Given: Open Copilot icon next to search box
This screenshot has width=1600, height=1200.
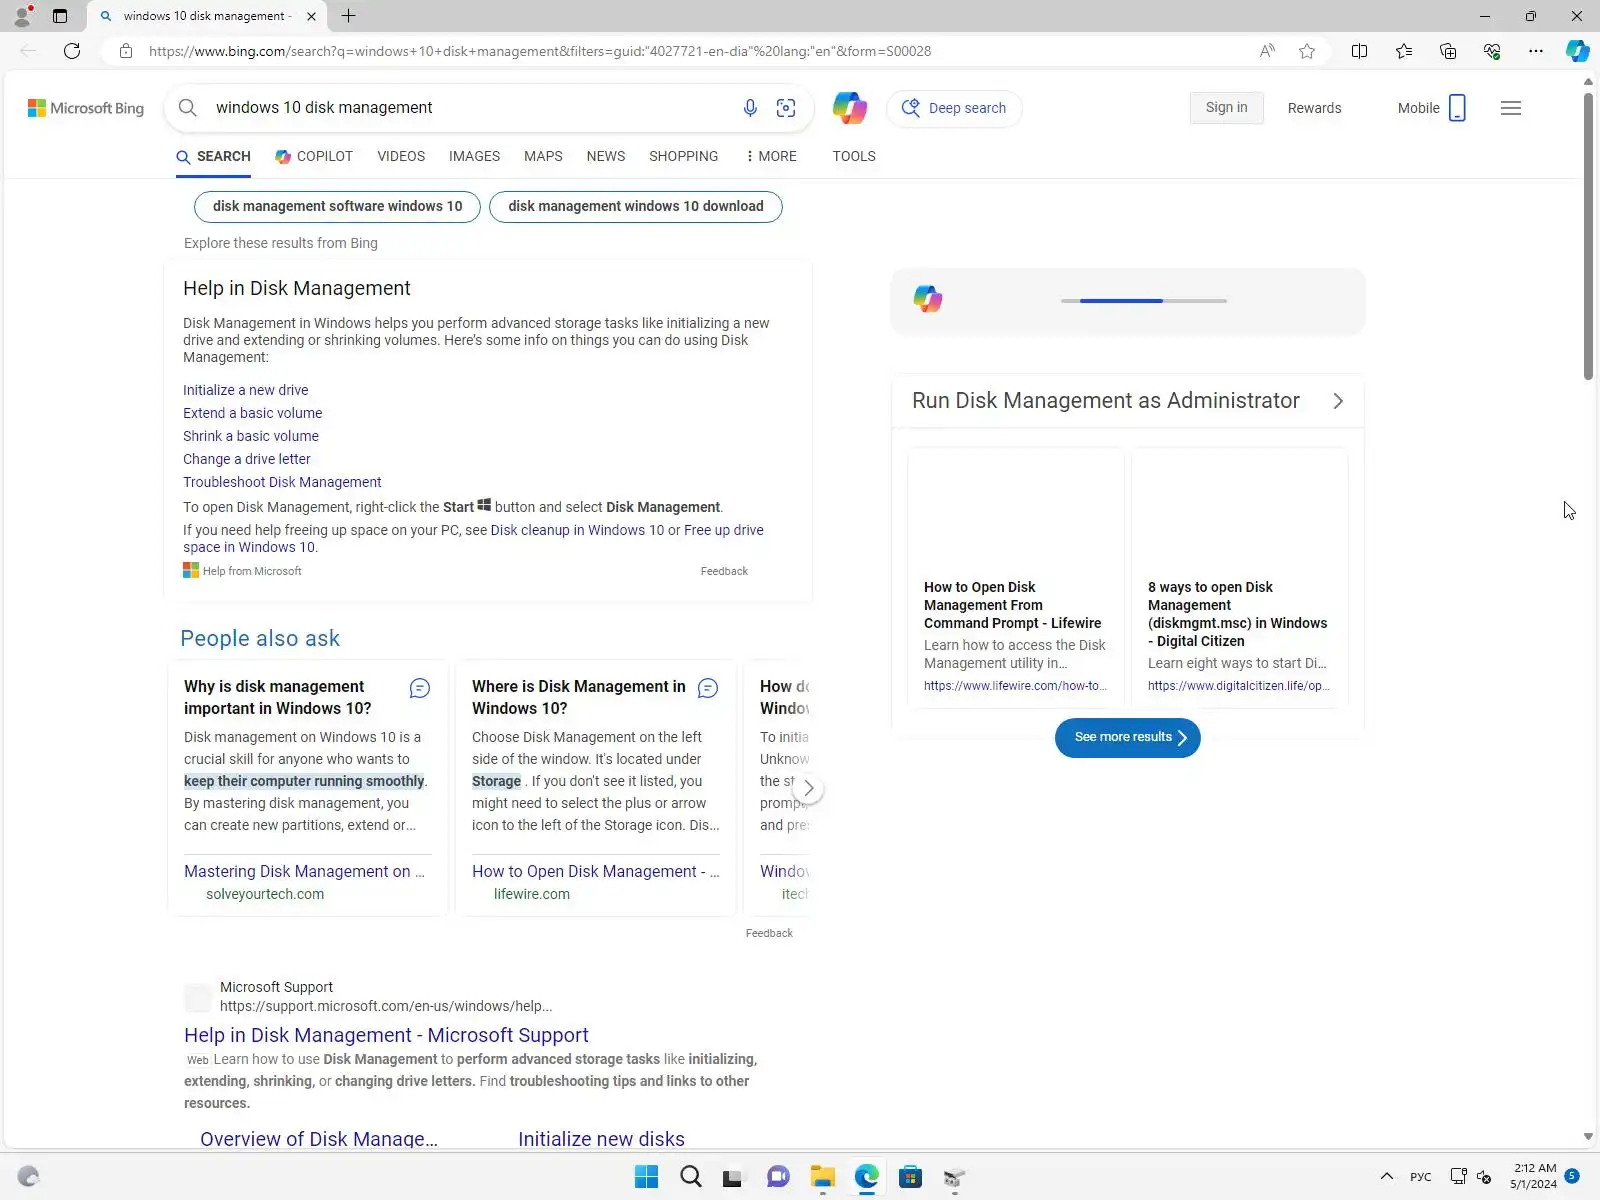Looking at the screenshot, I should click(850, 108).
